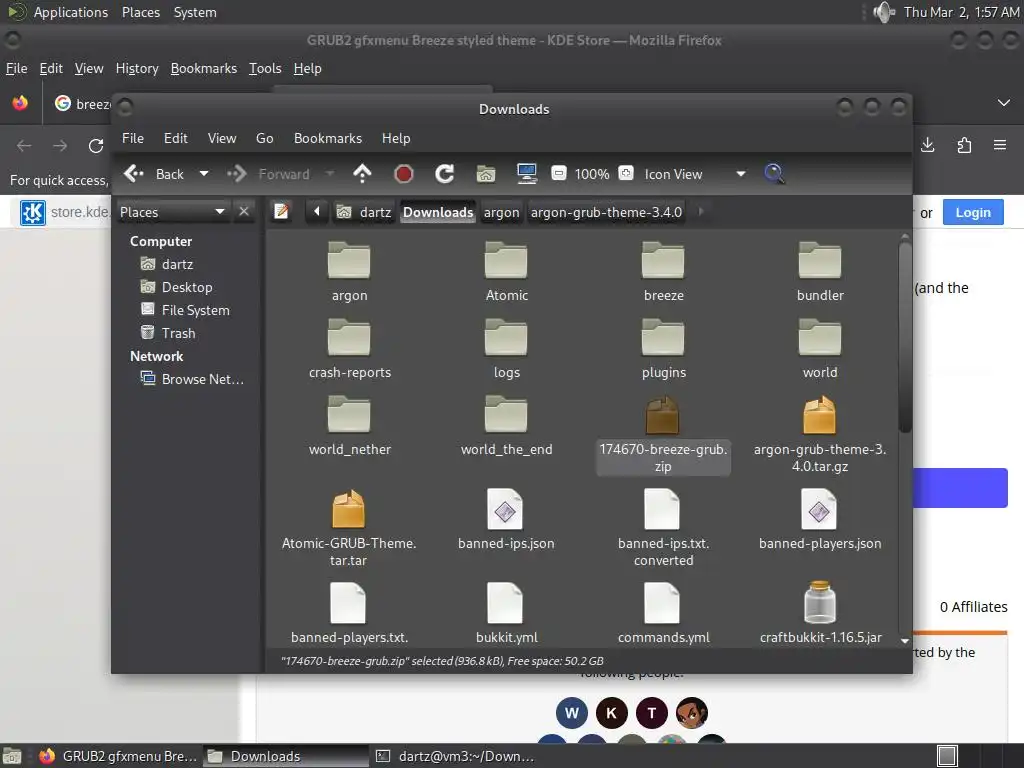Select the 174670-breeze-grub.zip archive
Image resolution: width=1024 pixels, height=768 pixels.
click(x=664, y=435)
